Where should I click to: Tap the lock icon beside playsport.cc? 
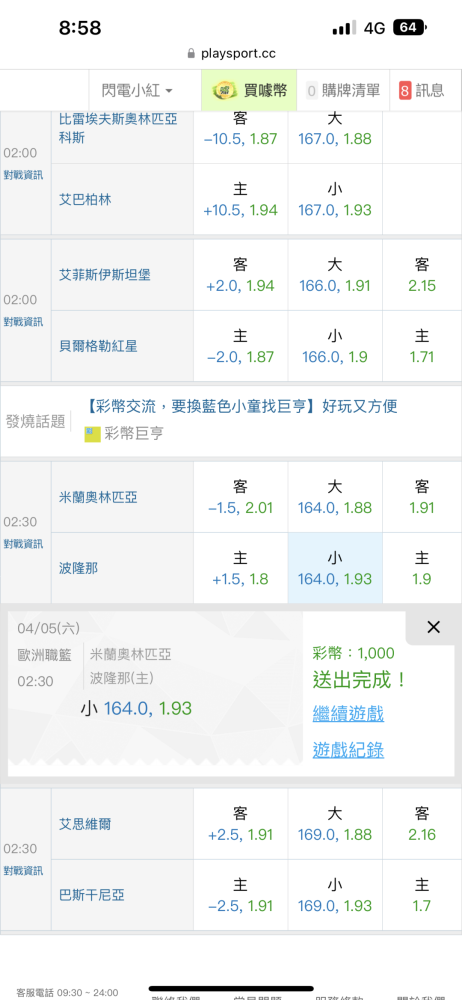pos(191,54)
